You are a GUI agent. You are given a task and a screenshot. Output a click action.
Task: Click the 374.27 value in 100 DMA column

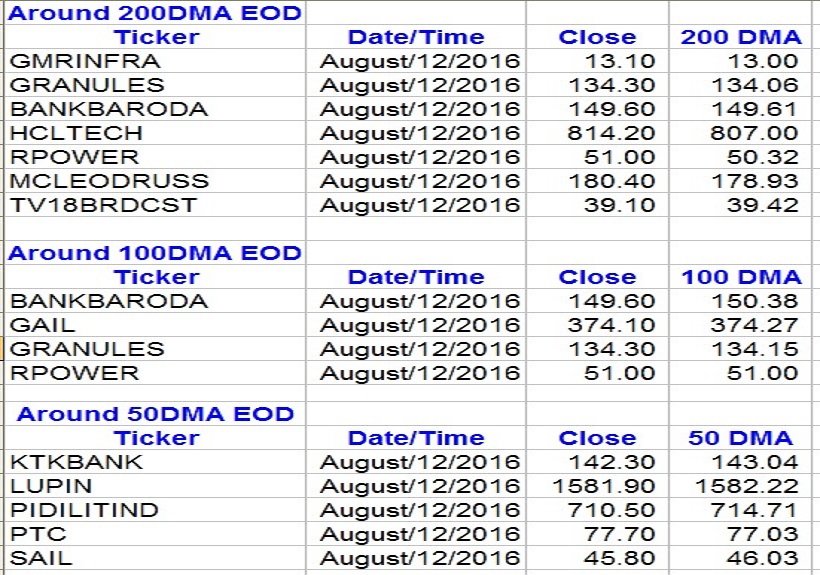[x=754, y=325]
